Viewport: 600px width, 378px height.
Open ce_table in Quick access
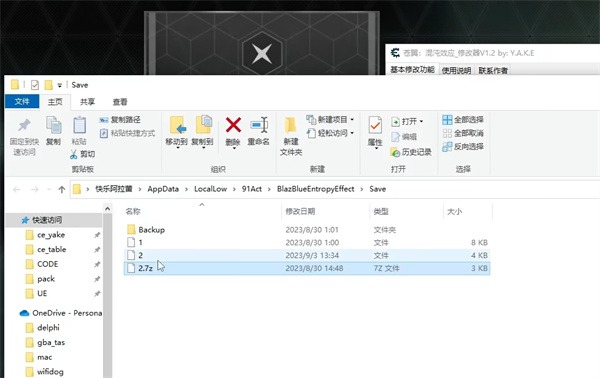[52, 249]
